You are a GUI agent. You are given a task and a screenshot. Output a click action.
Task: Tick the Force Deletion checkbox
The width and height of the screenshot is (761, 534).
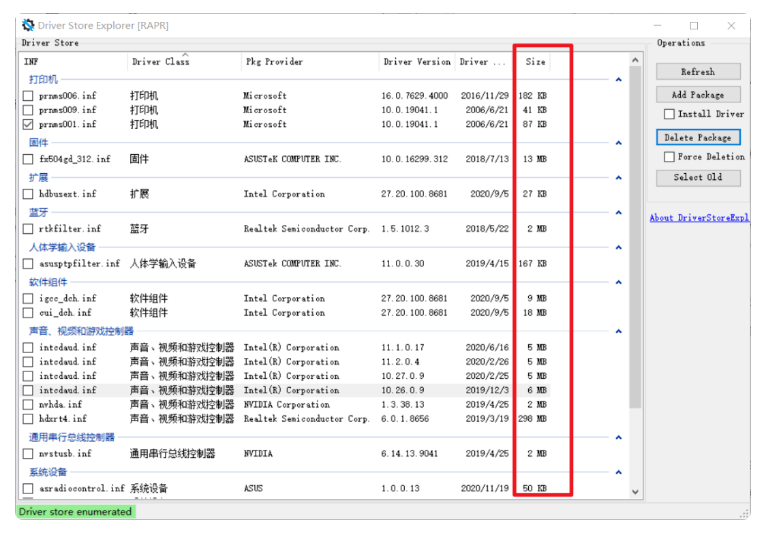[670, 157]
